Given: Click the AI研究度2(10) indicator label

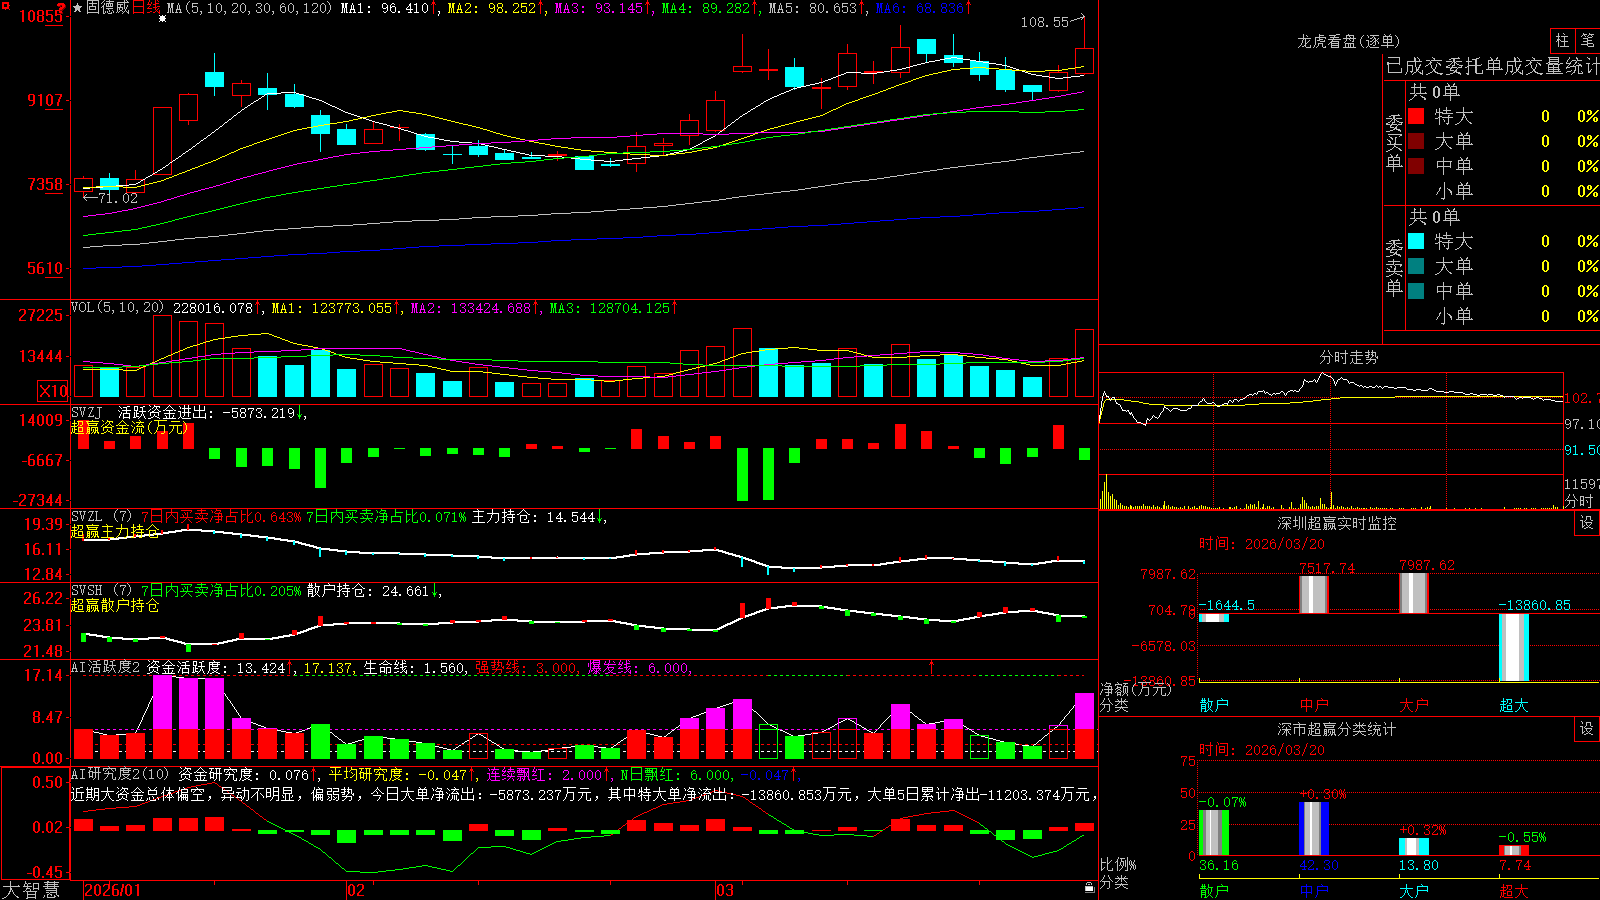Looking at the screenshot, I should point(120,774).
